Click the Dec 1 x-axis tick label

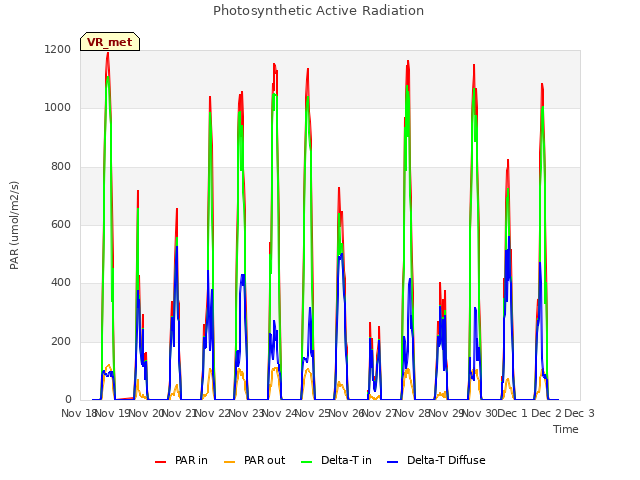(x=513, y=413)
